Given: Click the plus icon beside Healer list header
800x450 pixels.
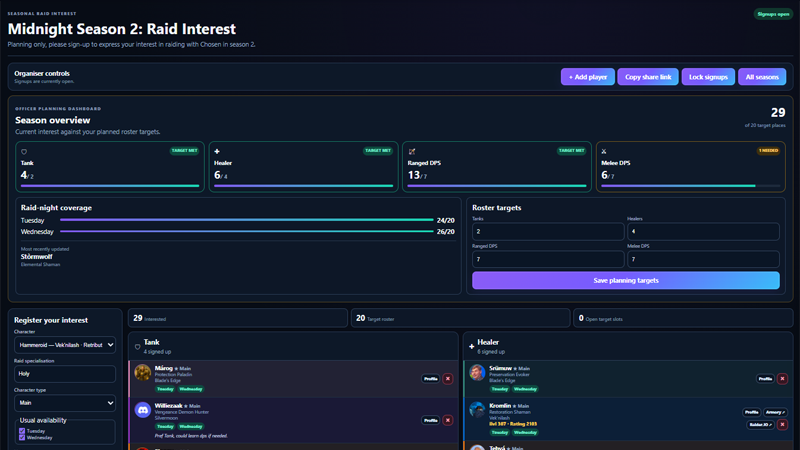Looking at the screenshot, I should coord(471,347).
